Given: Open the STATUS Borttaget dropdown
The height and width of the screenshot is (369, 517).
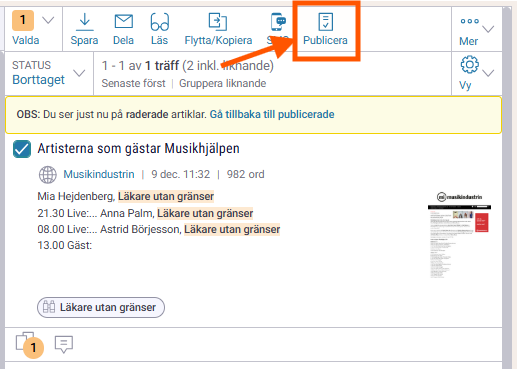Looking at the screenshot, I should 49,73.
